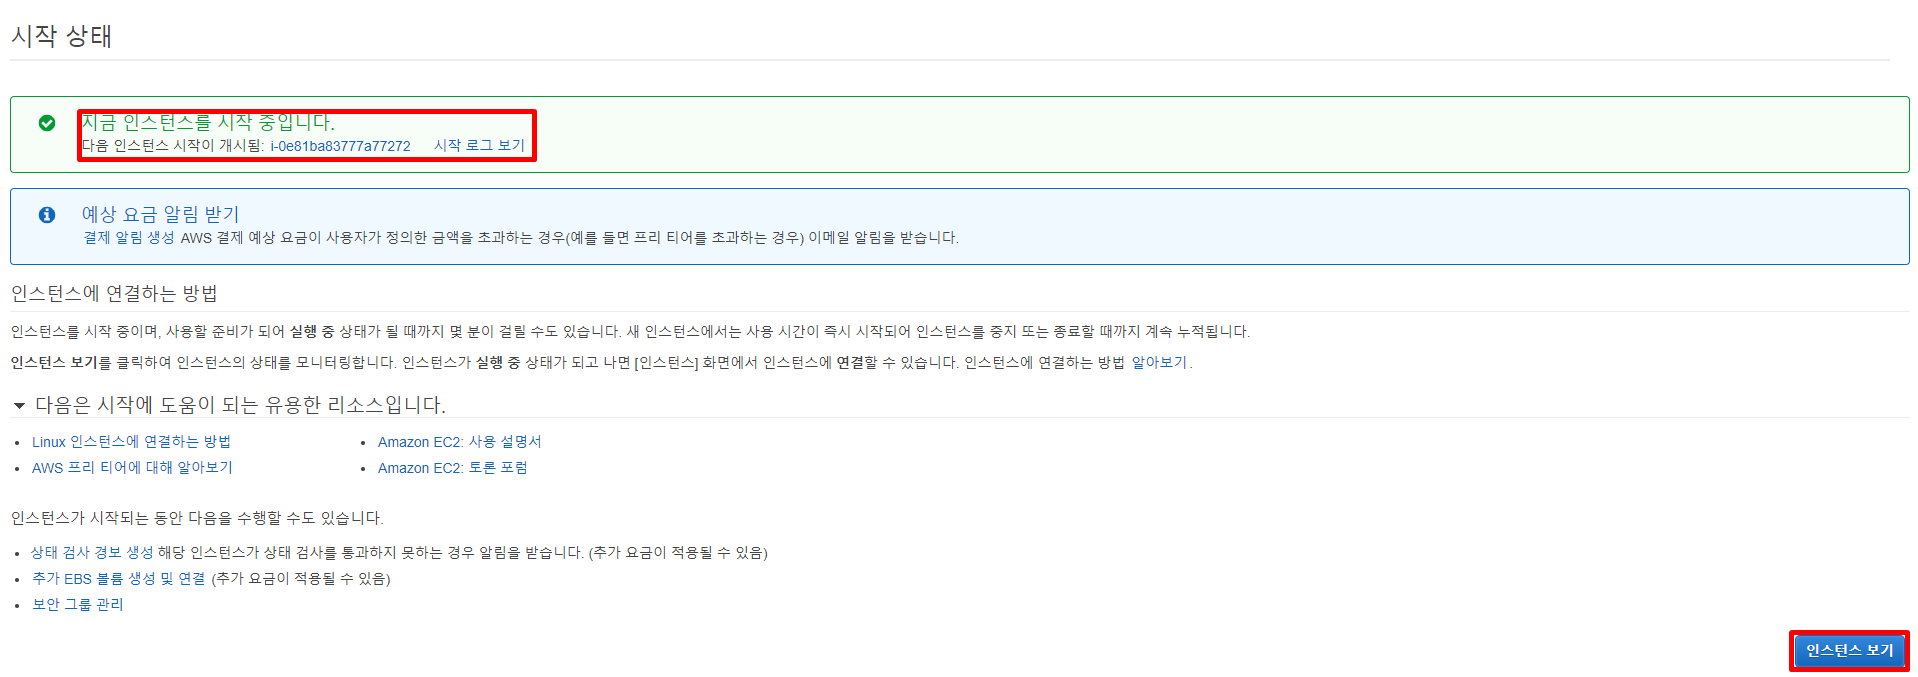The height and width of the screenshot is (677, 1918).
Task: Click the 인스턴스 보기 button
Action: pos(1849,651)
